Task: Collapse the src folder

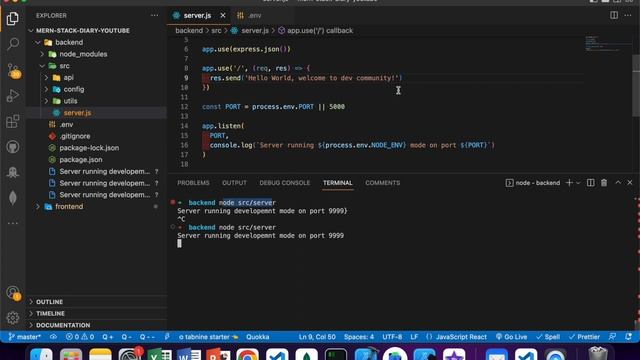Action: click(64, 66)
